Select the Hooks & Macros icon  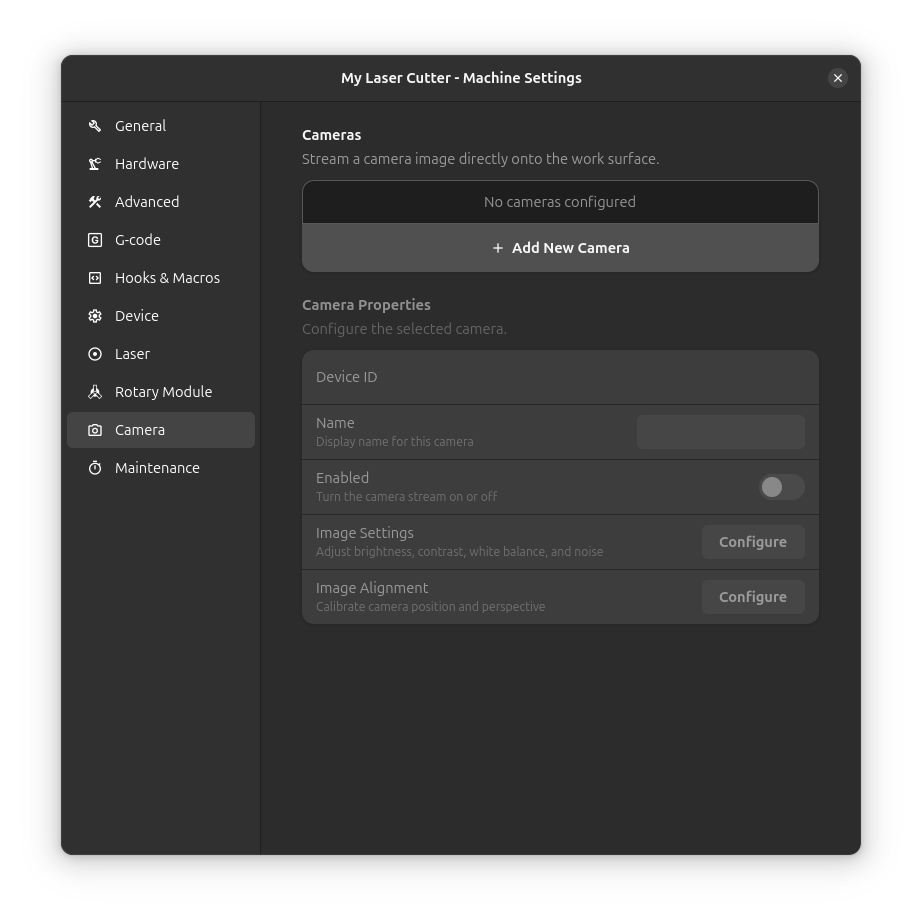(x=94, y=278)
